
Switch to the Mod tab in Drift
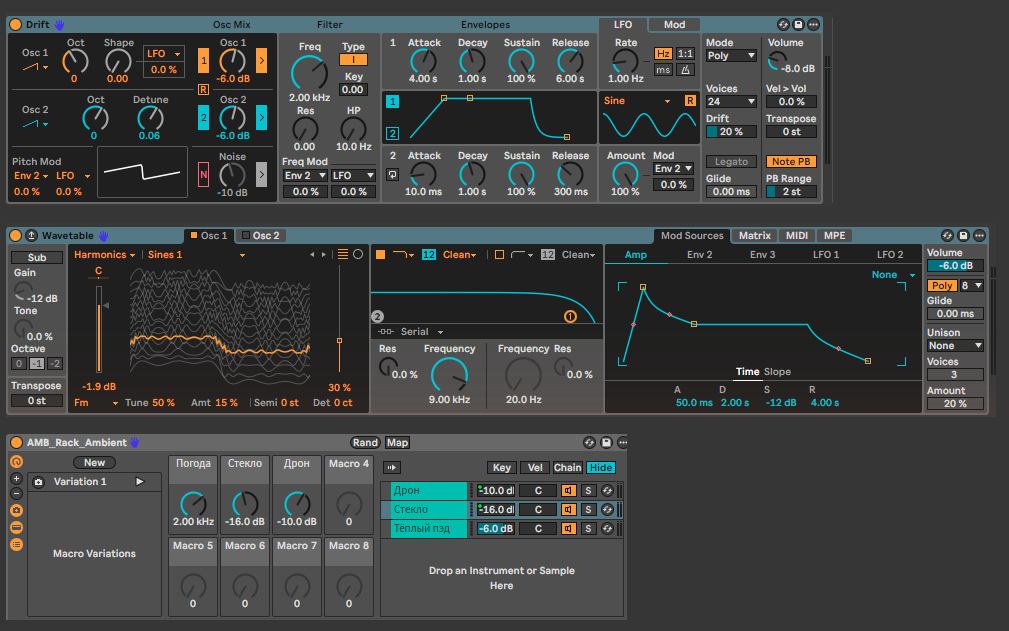pyautogui.click(x=674, y=24)
